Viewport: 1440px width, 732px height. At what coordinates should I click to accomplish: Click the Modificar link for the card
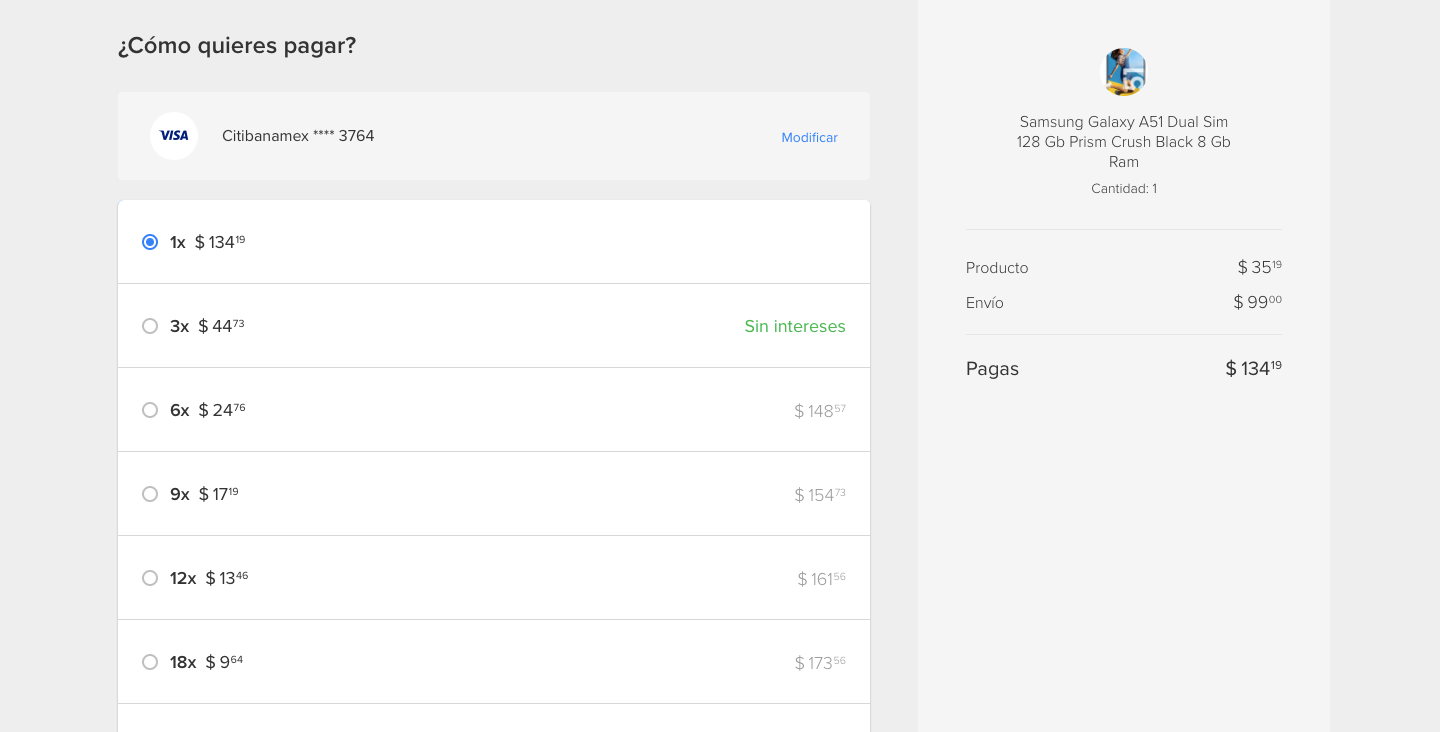click(809, 137)
